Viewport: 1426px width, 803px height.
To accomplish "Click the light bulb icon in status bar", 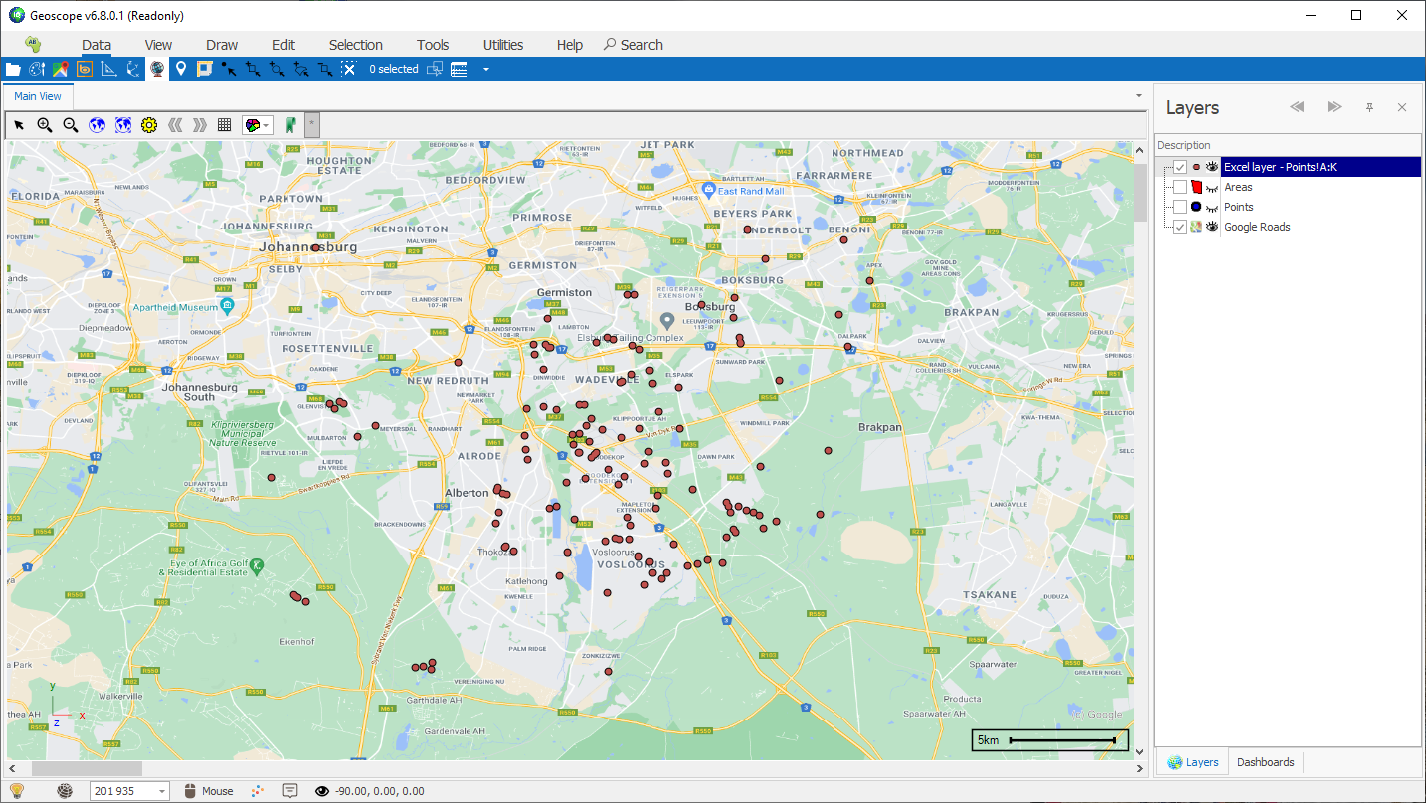I will click(17, 791).
